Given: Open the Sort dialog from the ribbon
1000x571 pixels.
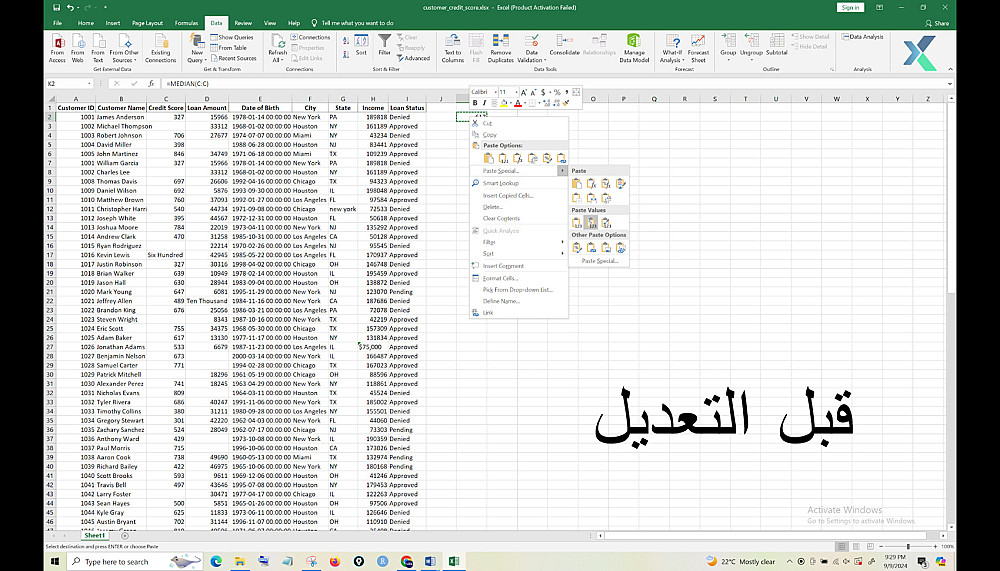Looking at the screenshot, I should tap(362, 45).
